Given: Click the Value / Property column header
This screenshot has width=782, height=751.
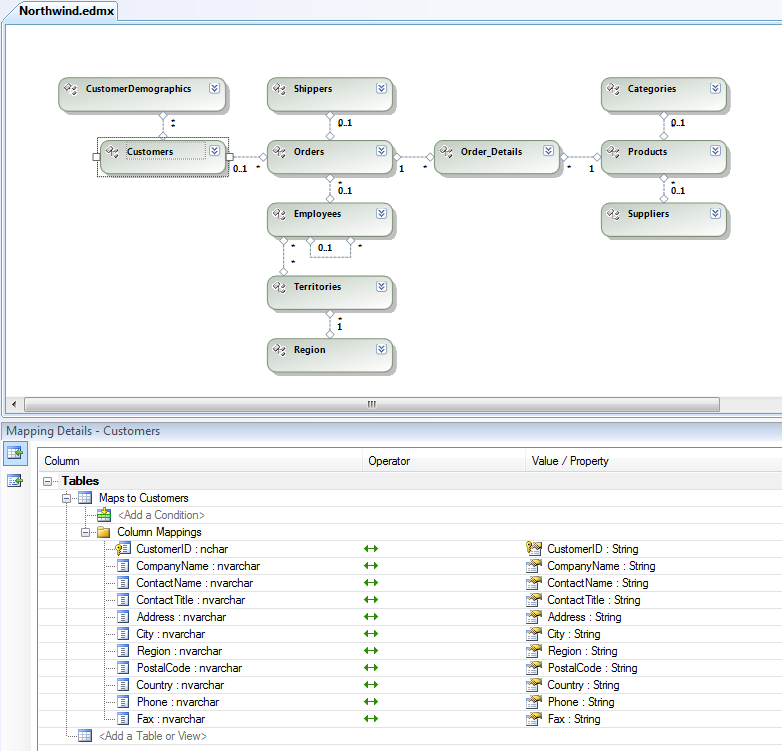Looking at the screenshot, I should click(x=654, y=461).
